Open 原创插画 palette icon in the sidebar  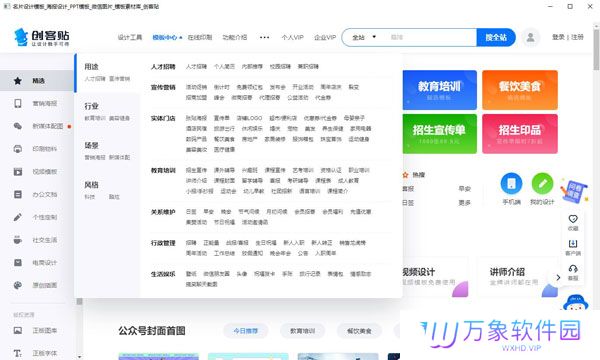18,285
